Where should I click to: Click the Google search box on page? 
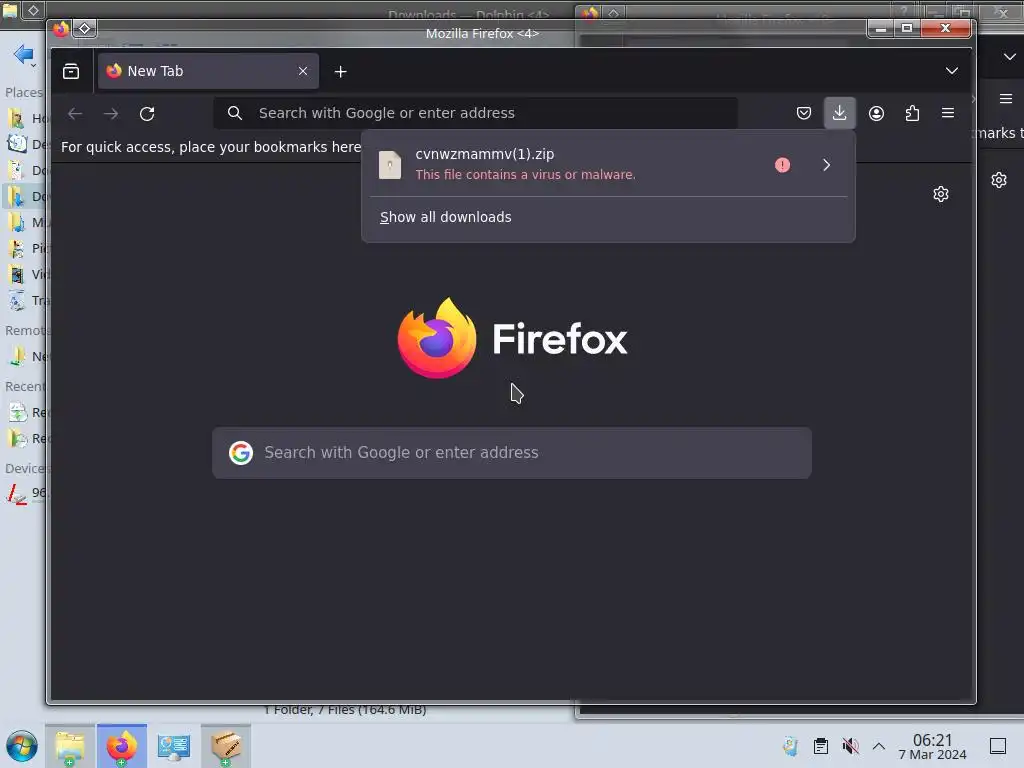coord(512,453)
